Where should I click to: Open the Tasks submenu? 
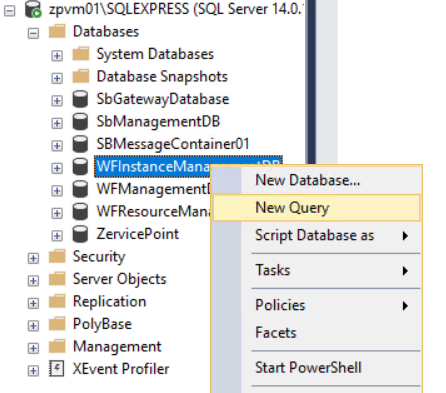[317, 270]
